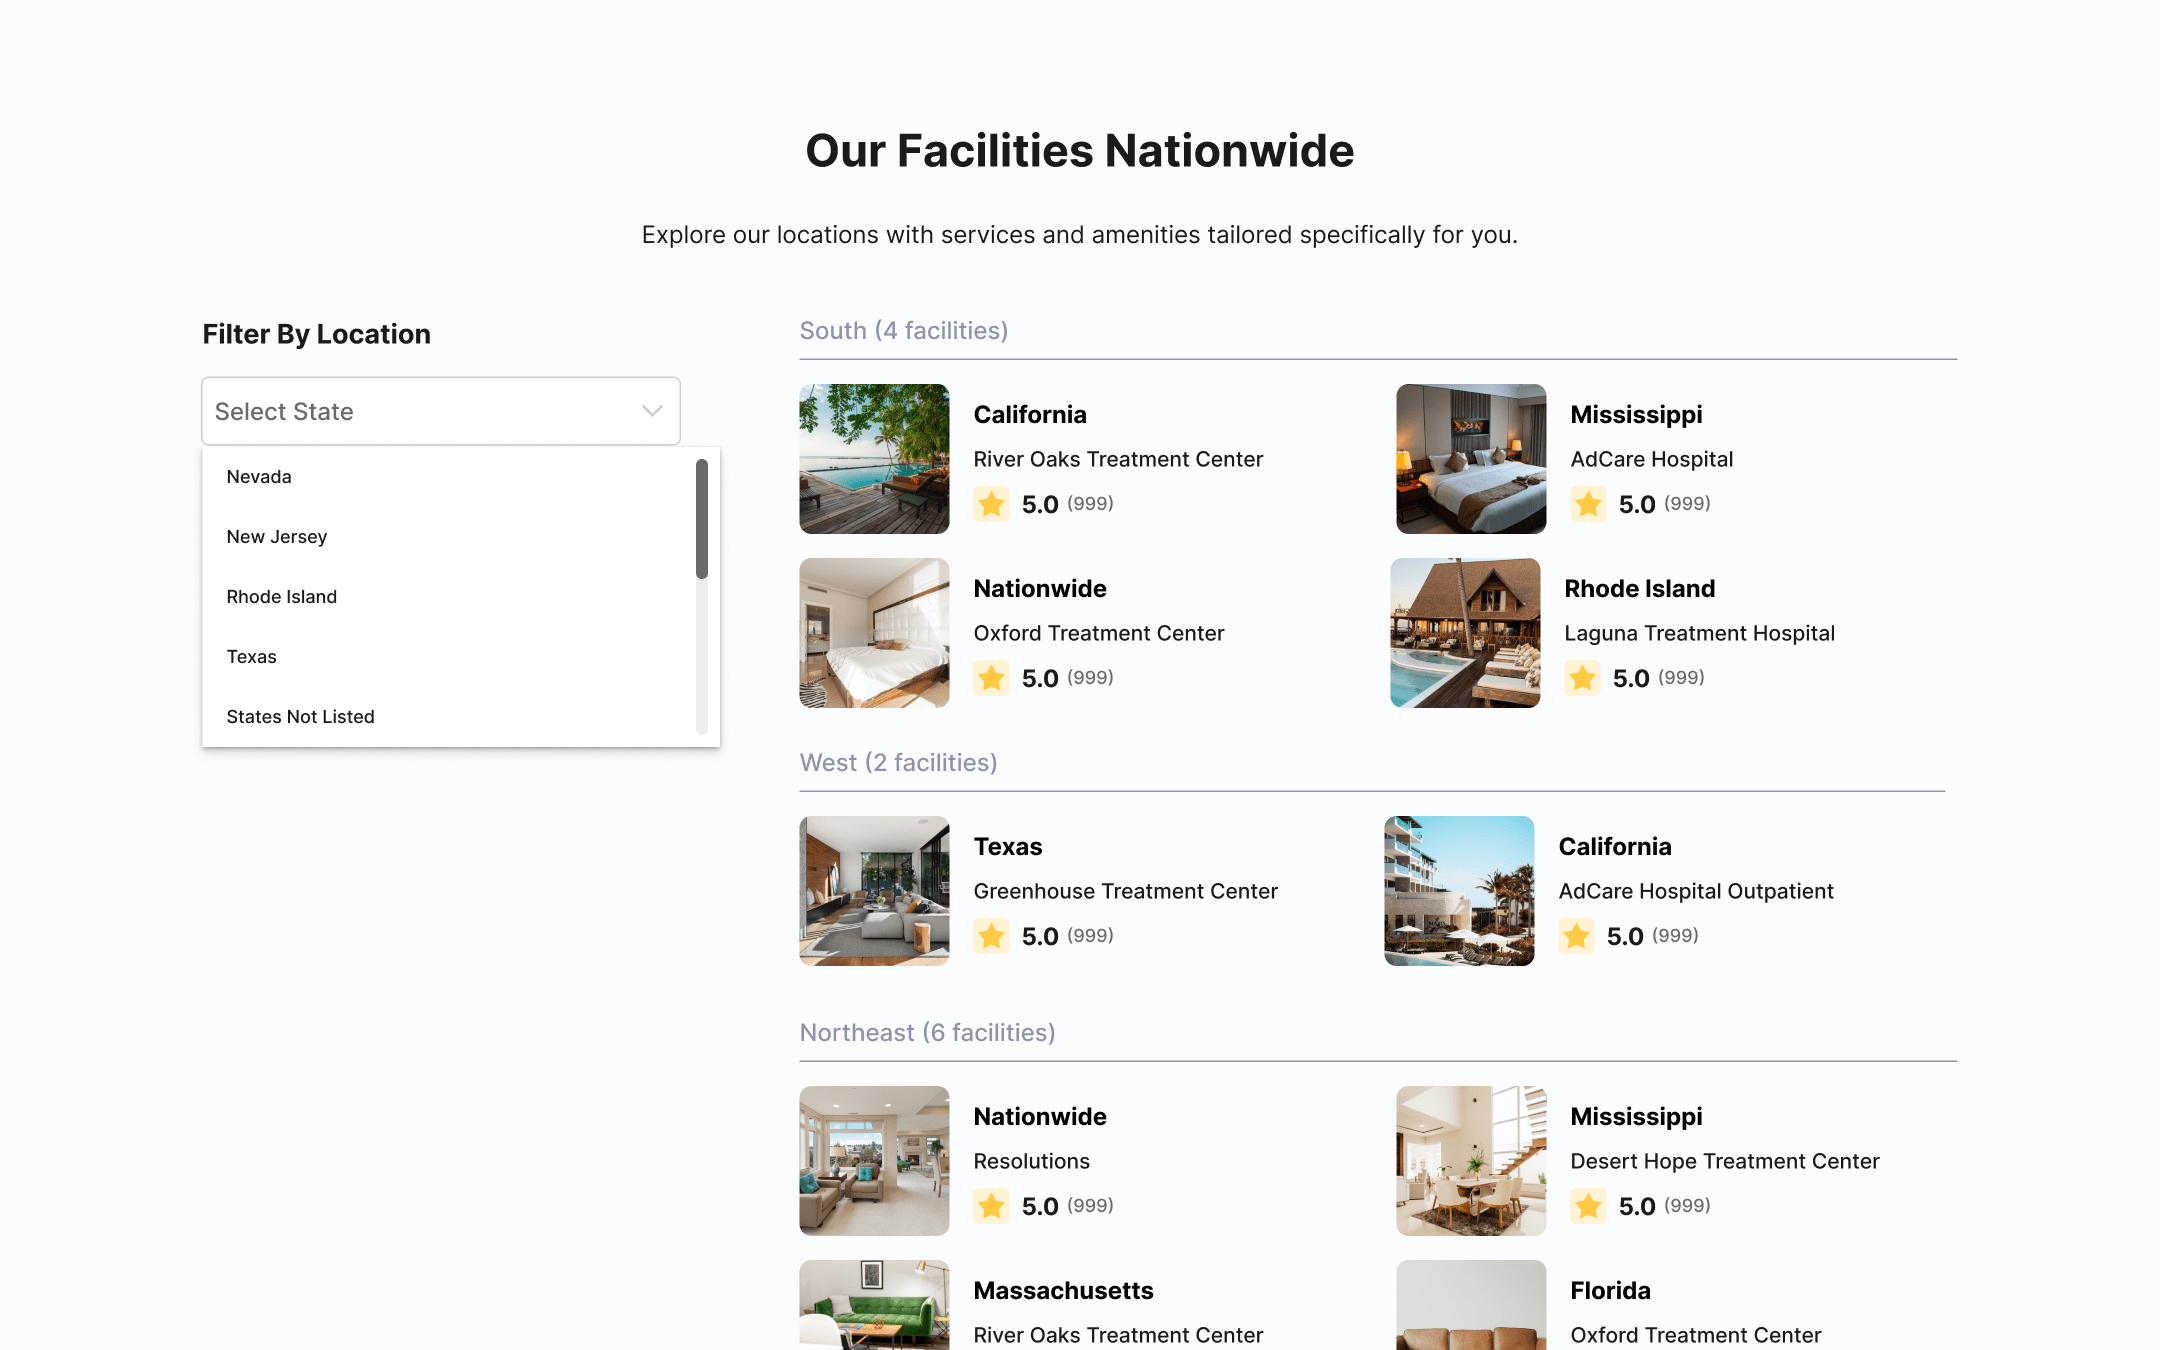This screenshot has width=2161, height=1350.
Task: Click the chevron arrow in the state selector
Action: pos(651,411)
